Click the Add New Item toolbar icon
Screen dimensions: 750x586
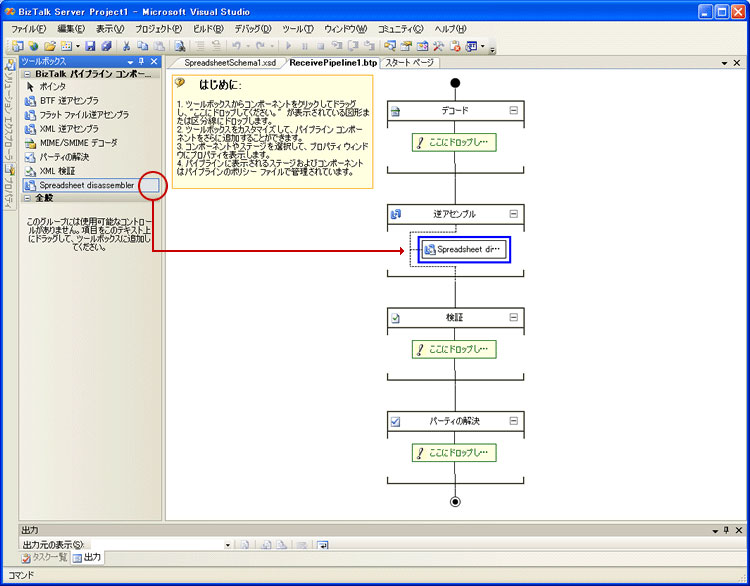click(x=66, y=46)
